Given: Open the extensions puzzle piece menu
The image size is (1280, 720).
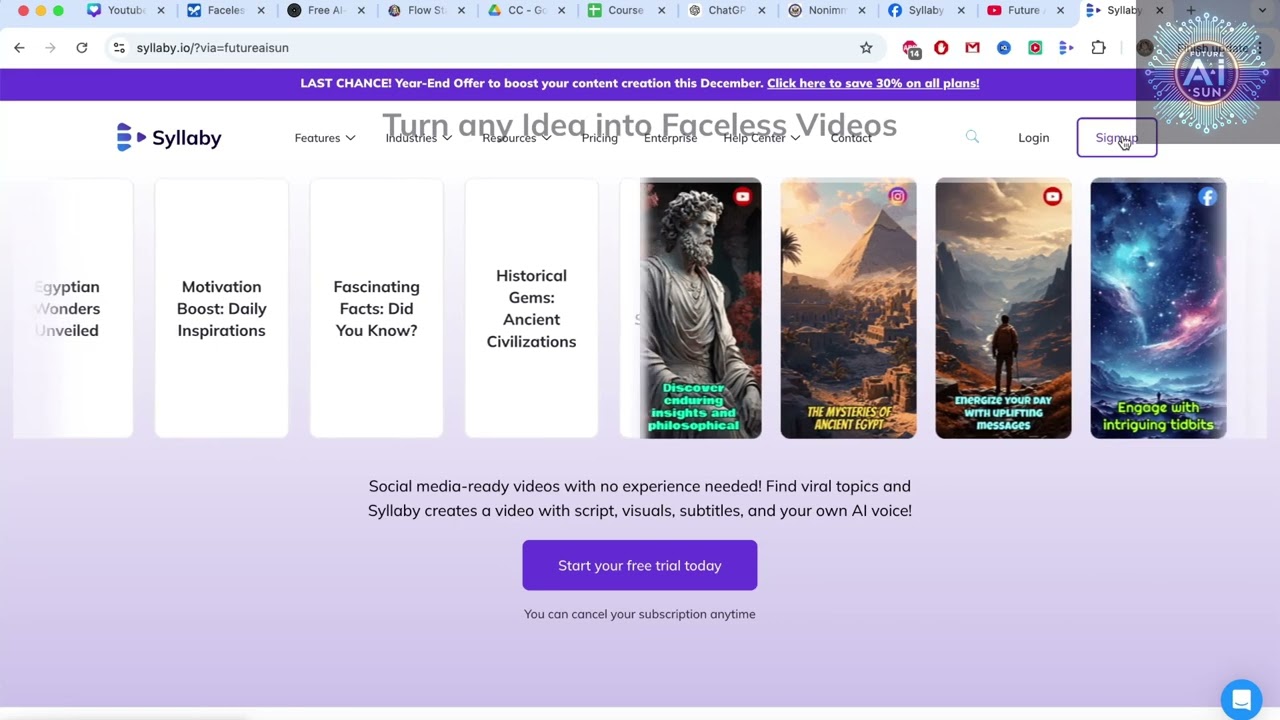Looking at the screenshot, I should (1098, 47).
